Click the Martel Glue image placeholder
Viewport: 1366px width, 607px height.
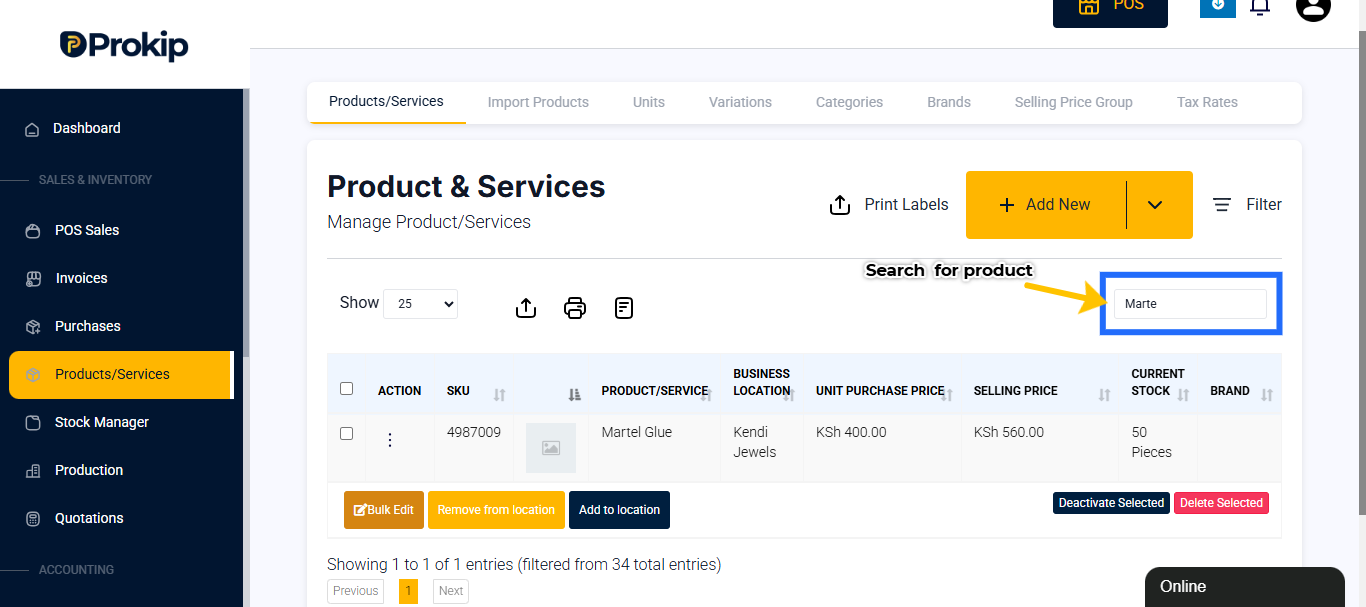click(x=551, y=448)
